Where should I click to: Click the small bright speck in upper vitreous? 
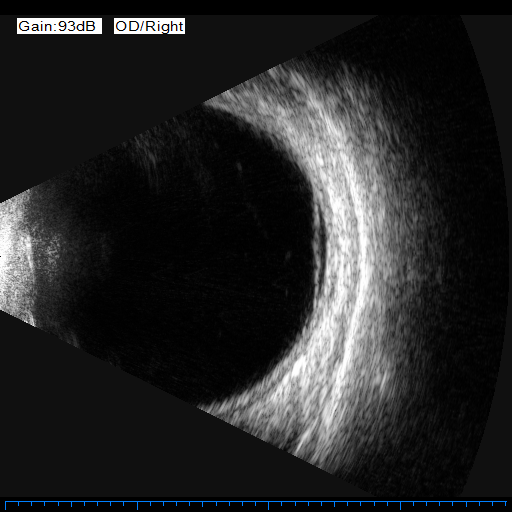(x=239, y=166)
